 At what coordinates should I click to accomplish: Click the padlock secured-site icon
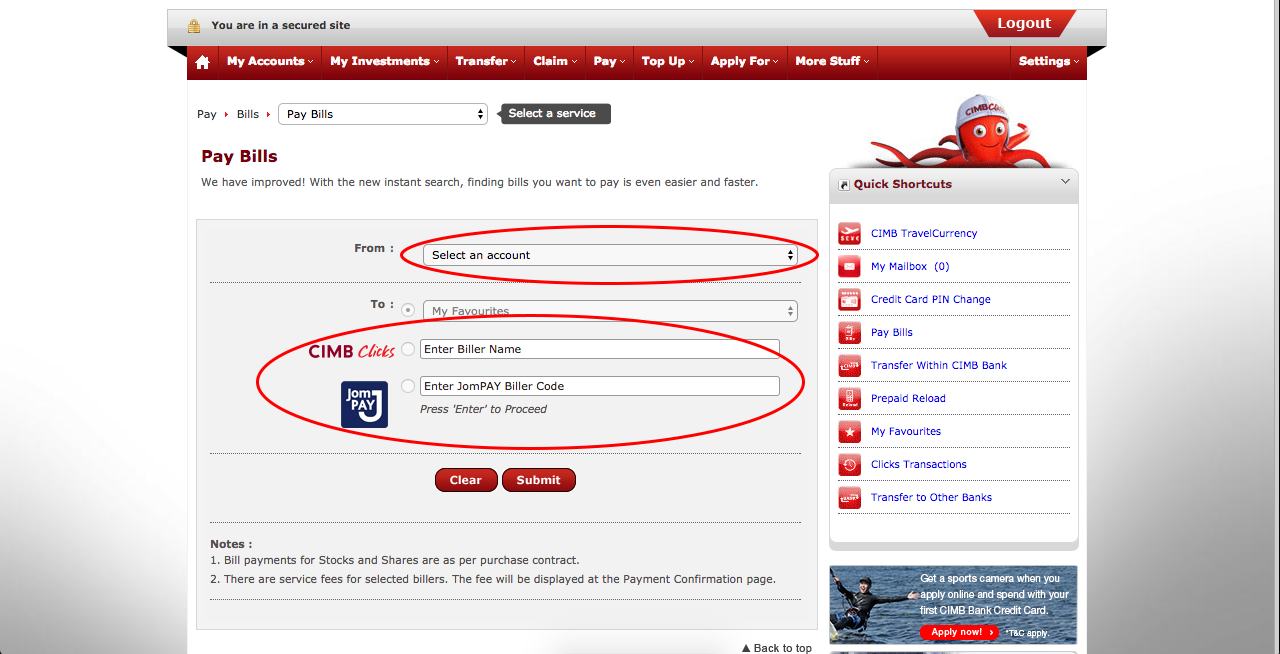tap(194, 25)
